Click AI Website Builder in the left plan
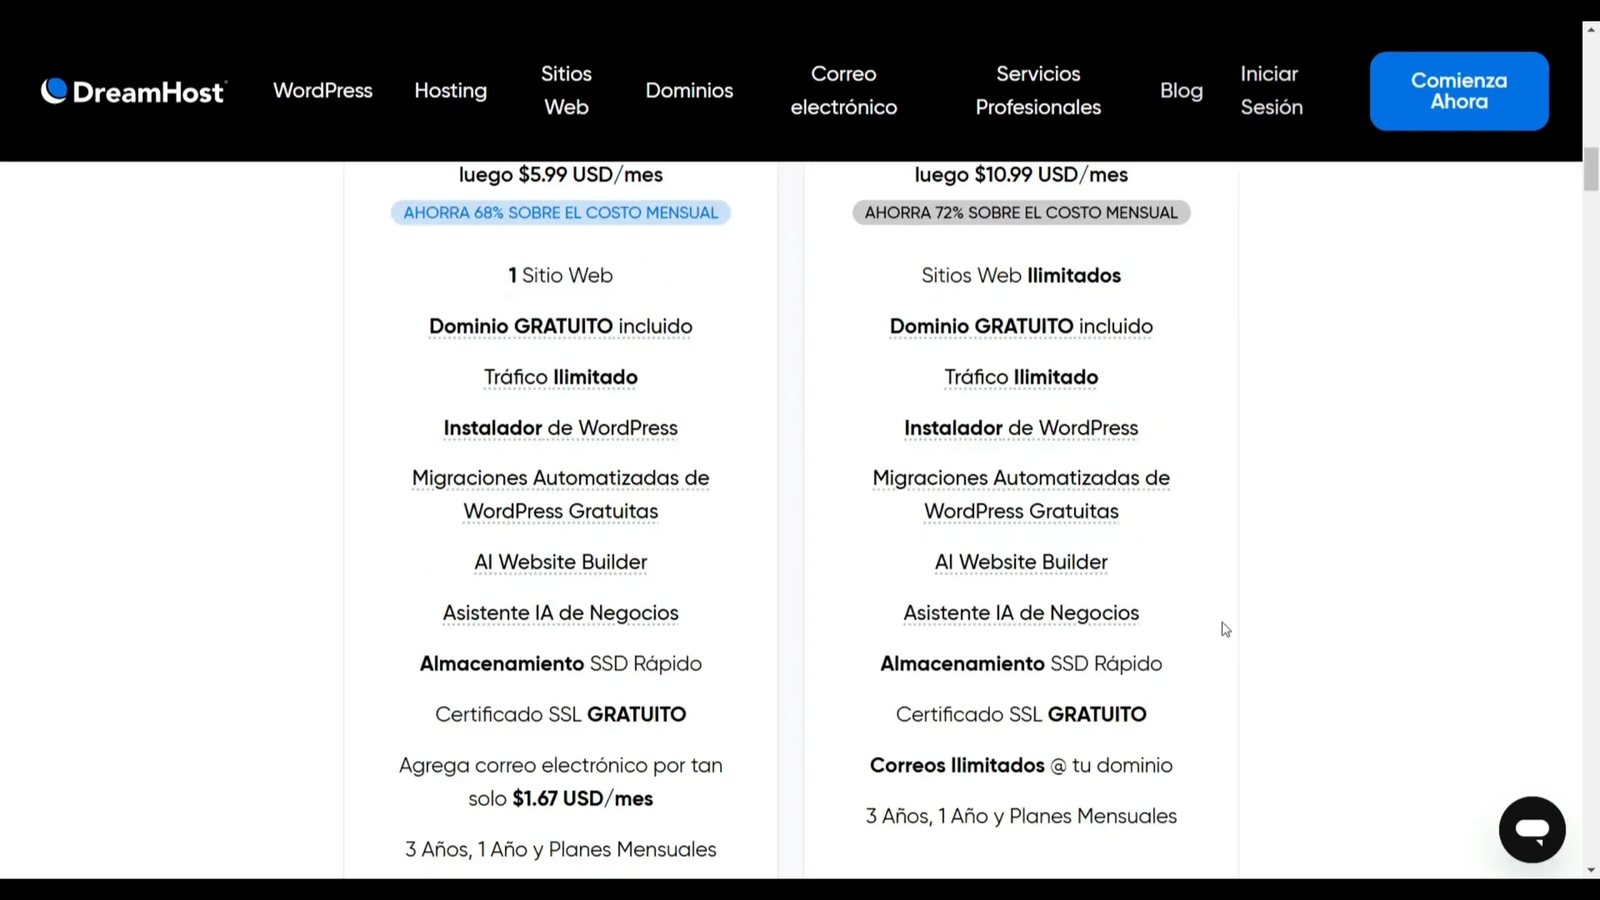 [x=560, y=562]
